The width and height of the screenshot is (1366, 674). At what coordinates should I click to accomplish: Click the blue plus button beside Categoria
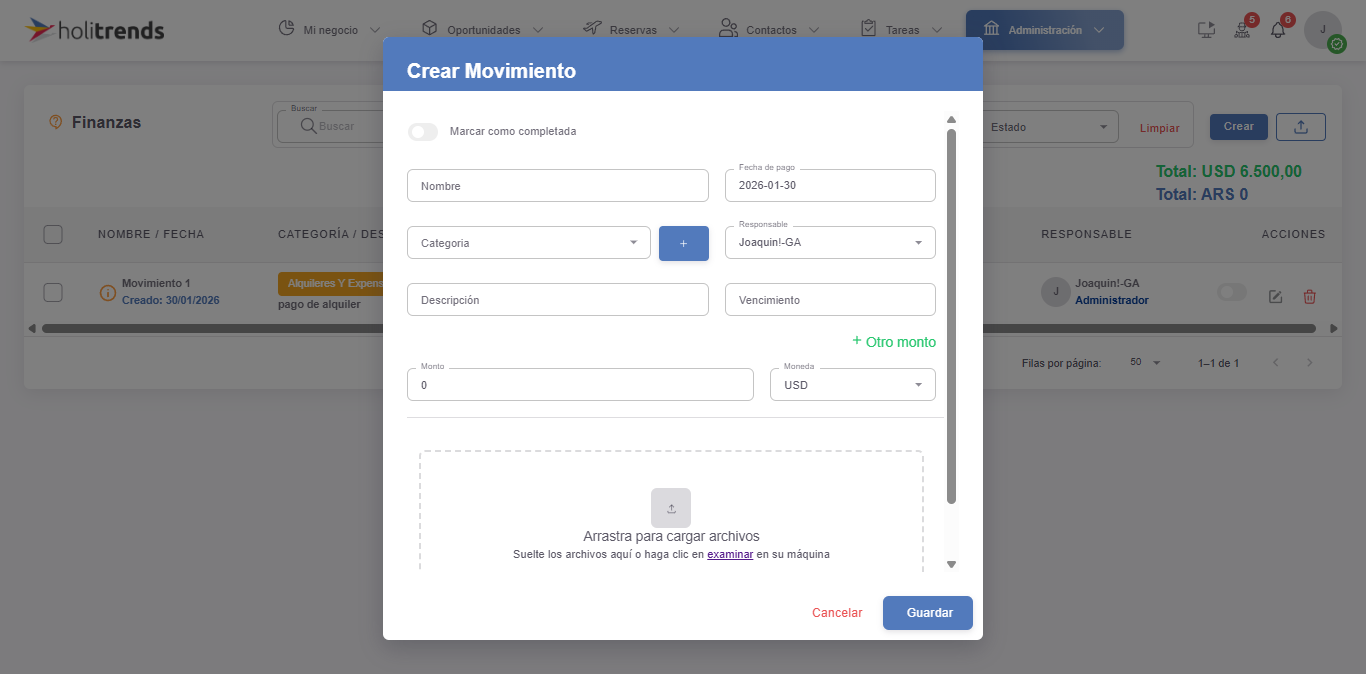(683, 243)
